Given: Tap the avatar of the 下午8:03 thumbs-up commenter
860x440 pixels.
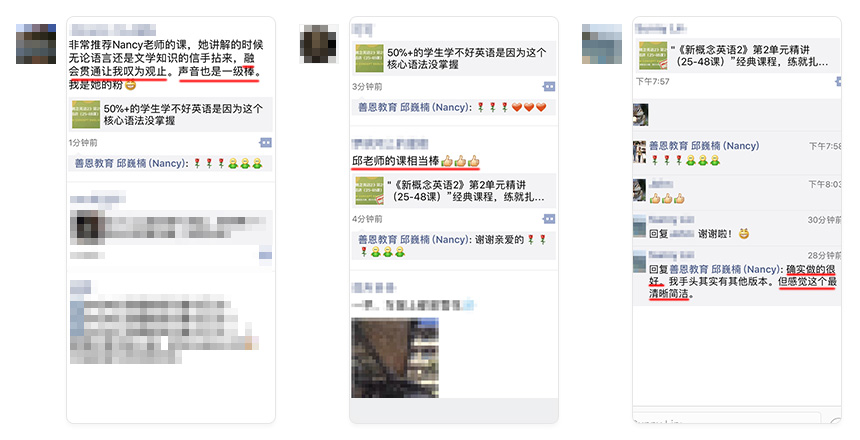Looking at the screenshot, I should [640, 190].
